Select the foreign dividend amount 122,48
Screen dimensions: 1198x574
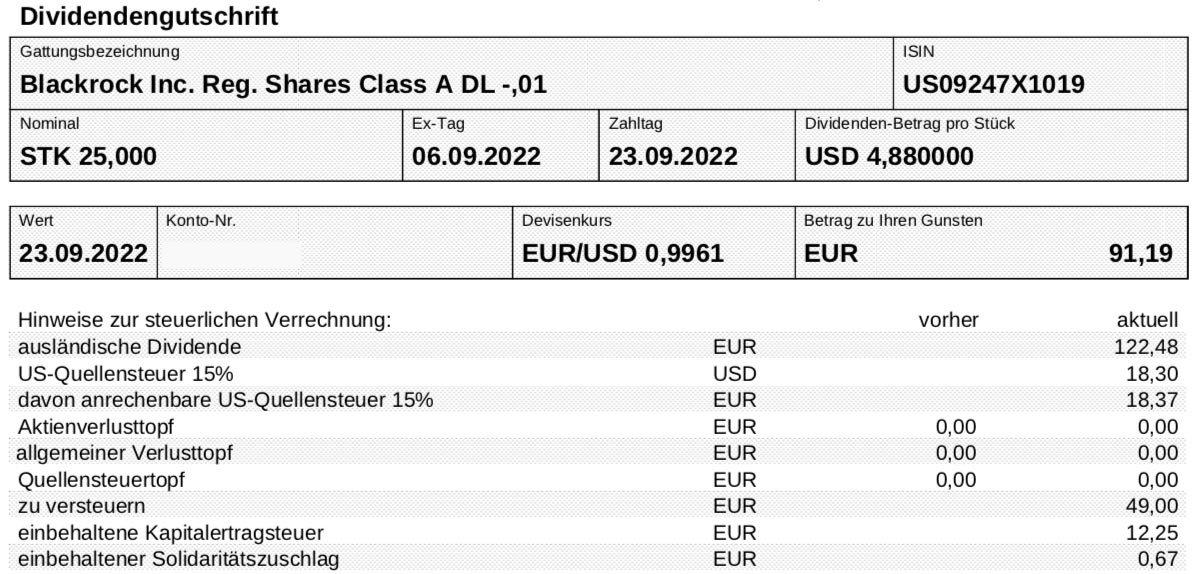tap(1147, 348)
